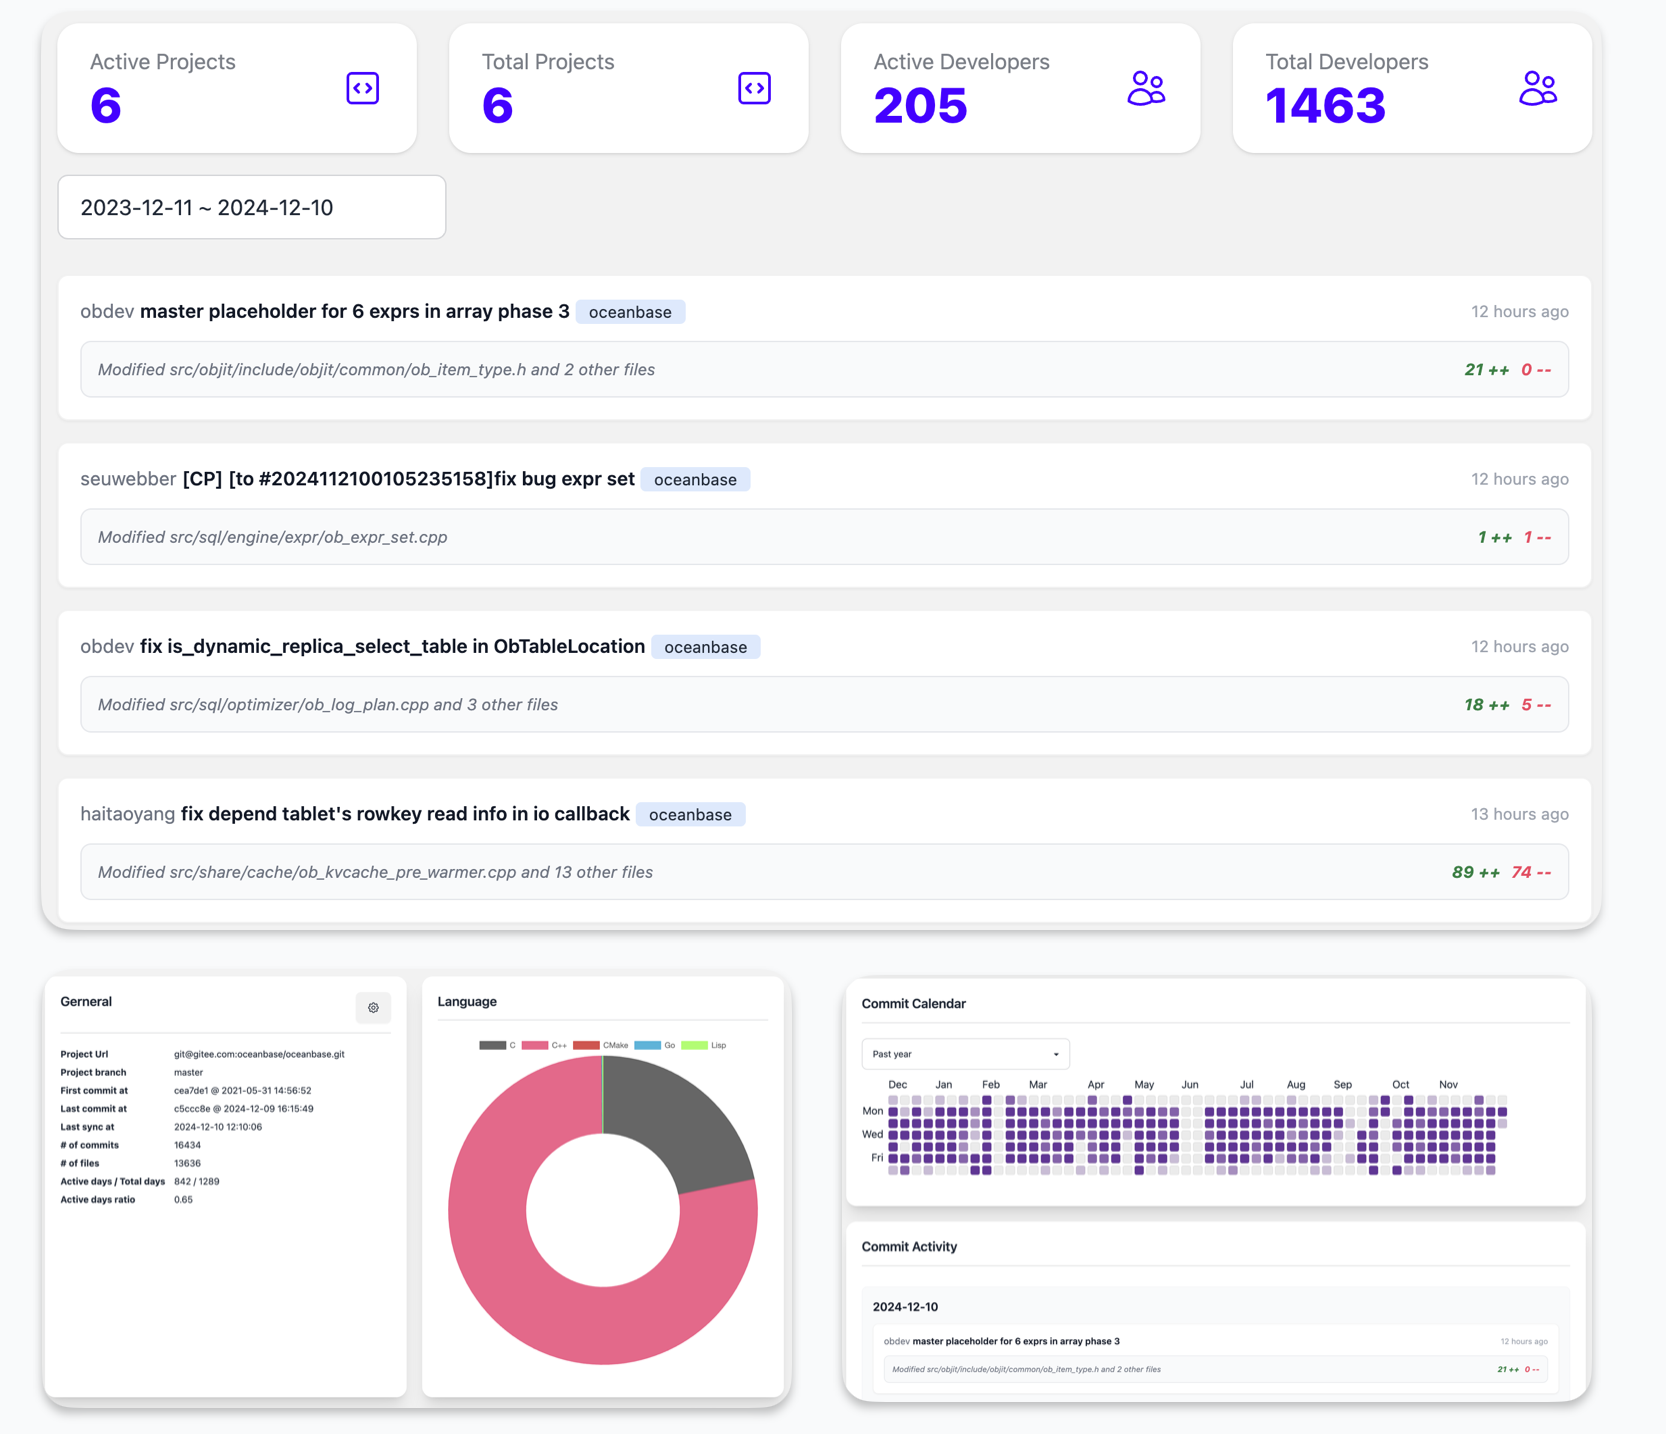Open commit 'fix bug expr set'

[x=408, y=479]
